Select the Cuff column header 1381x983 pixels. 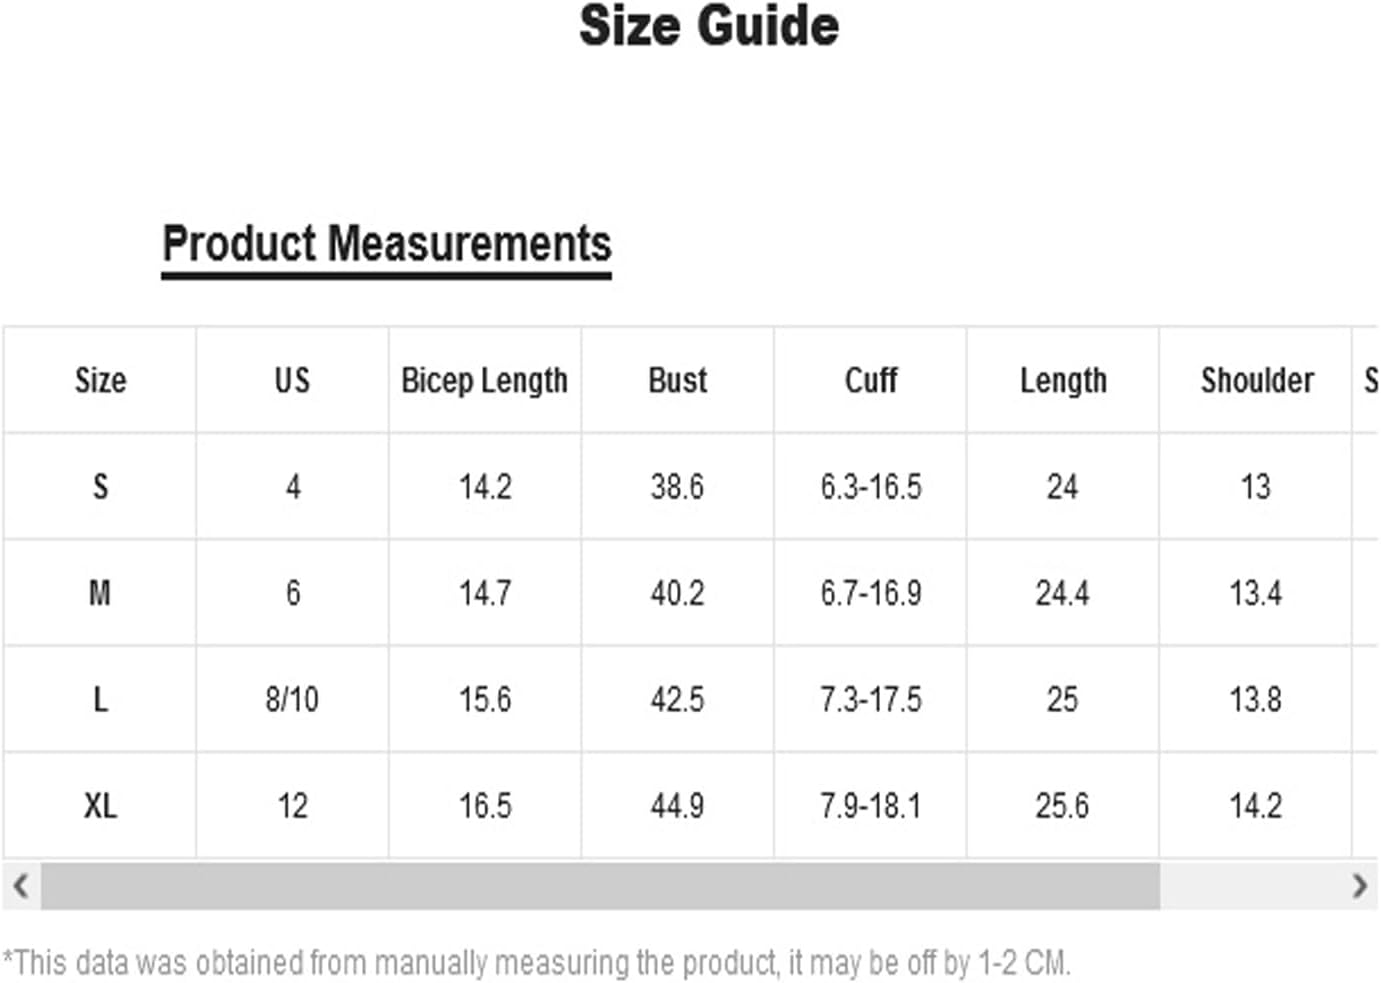(870, 380)
